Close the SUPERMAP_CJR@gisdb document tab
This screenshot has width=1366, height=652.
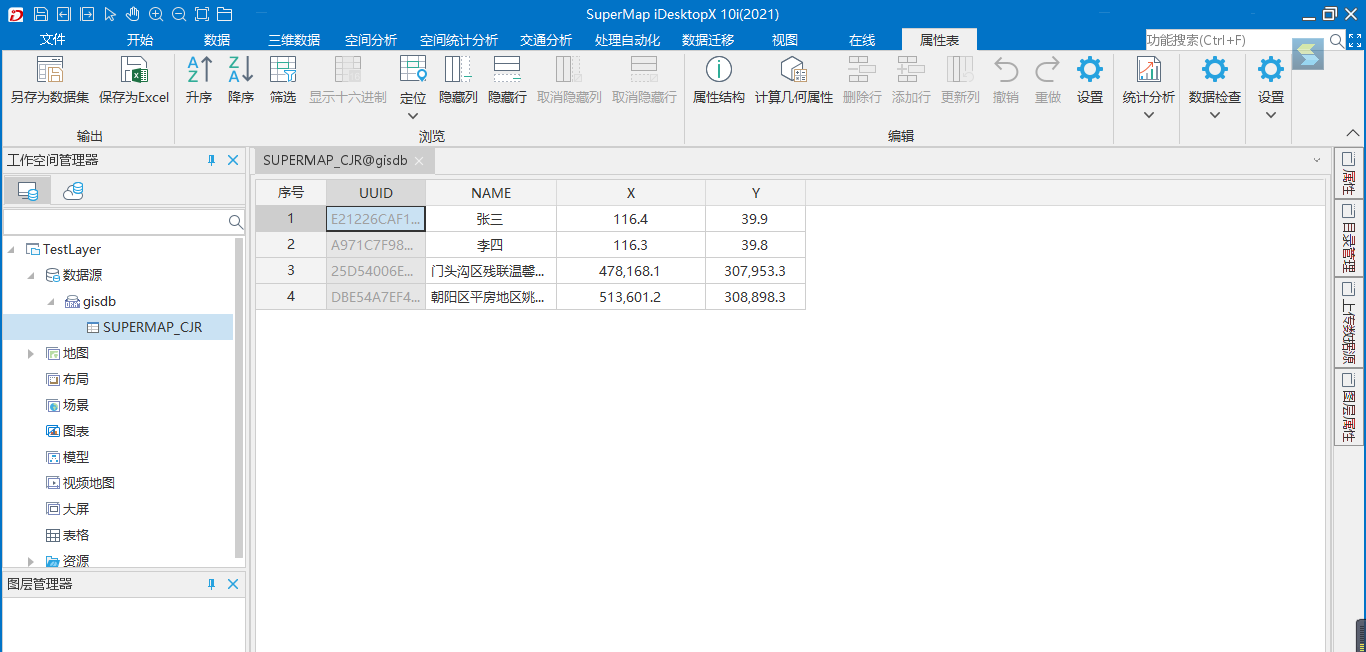419,161
